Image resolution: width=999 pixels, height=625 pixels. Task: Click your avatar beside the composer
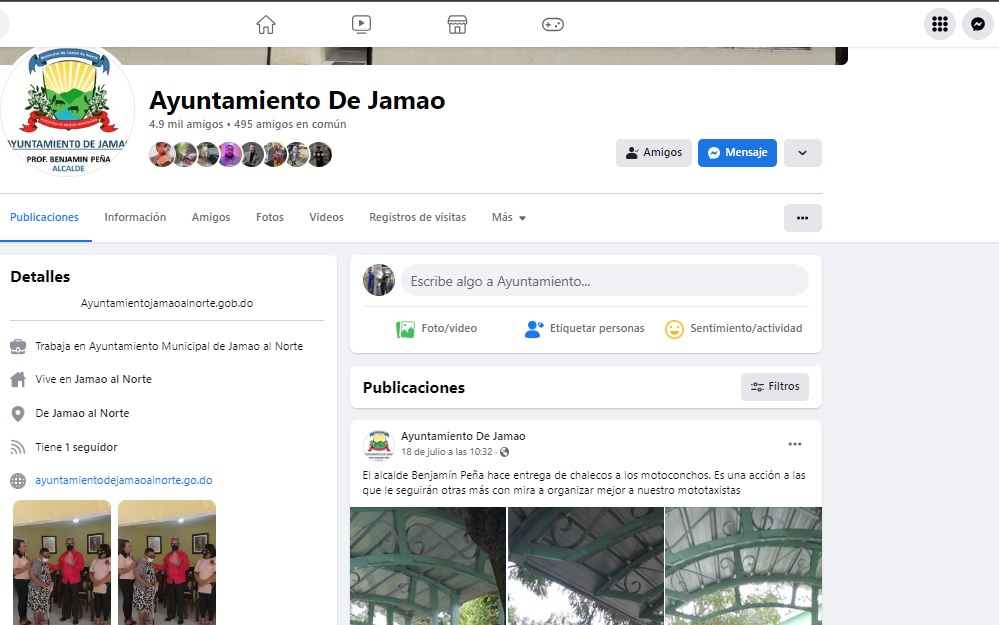(x=379, y=280)
